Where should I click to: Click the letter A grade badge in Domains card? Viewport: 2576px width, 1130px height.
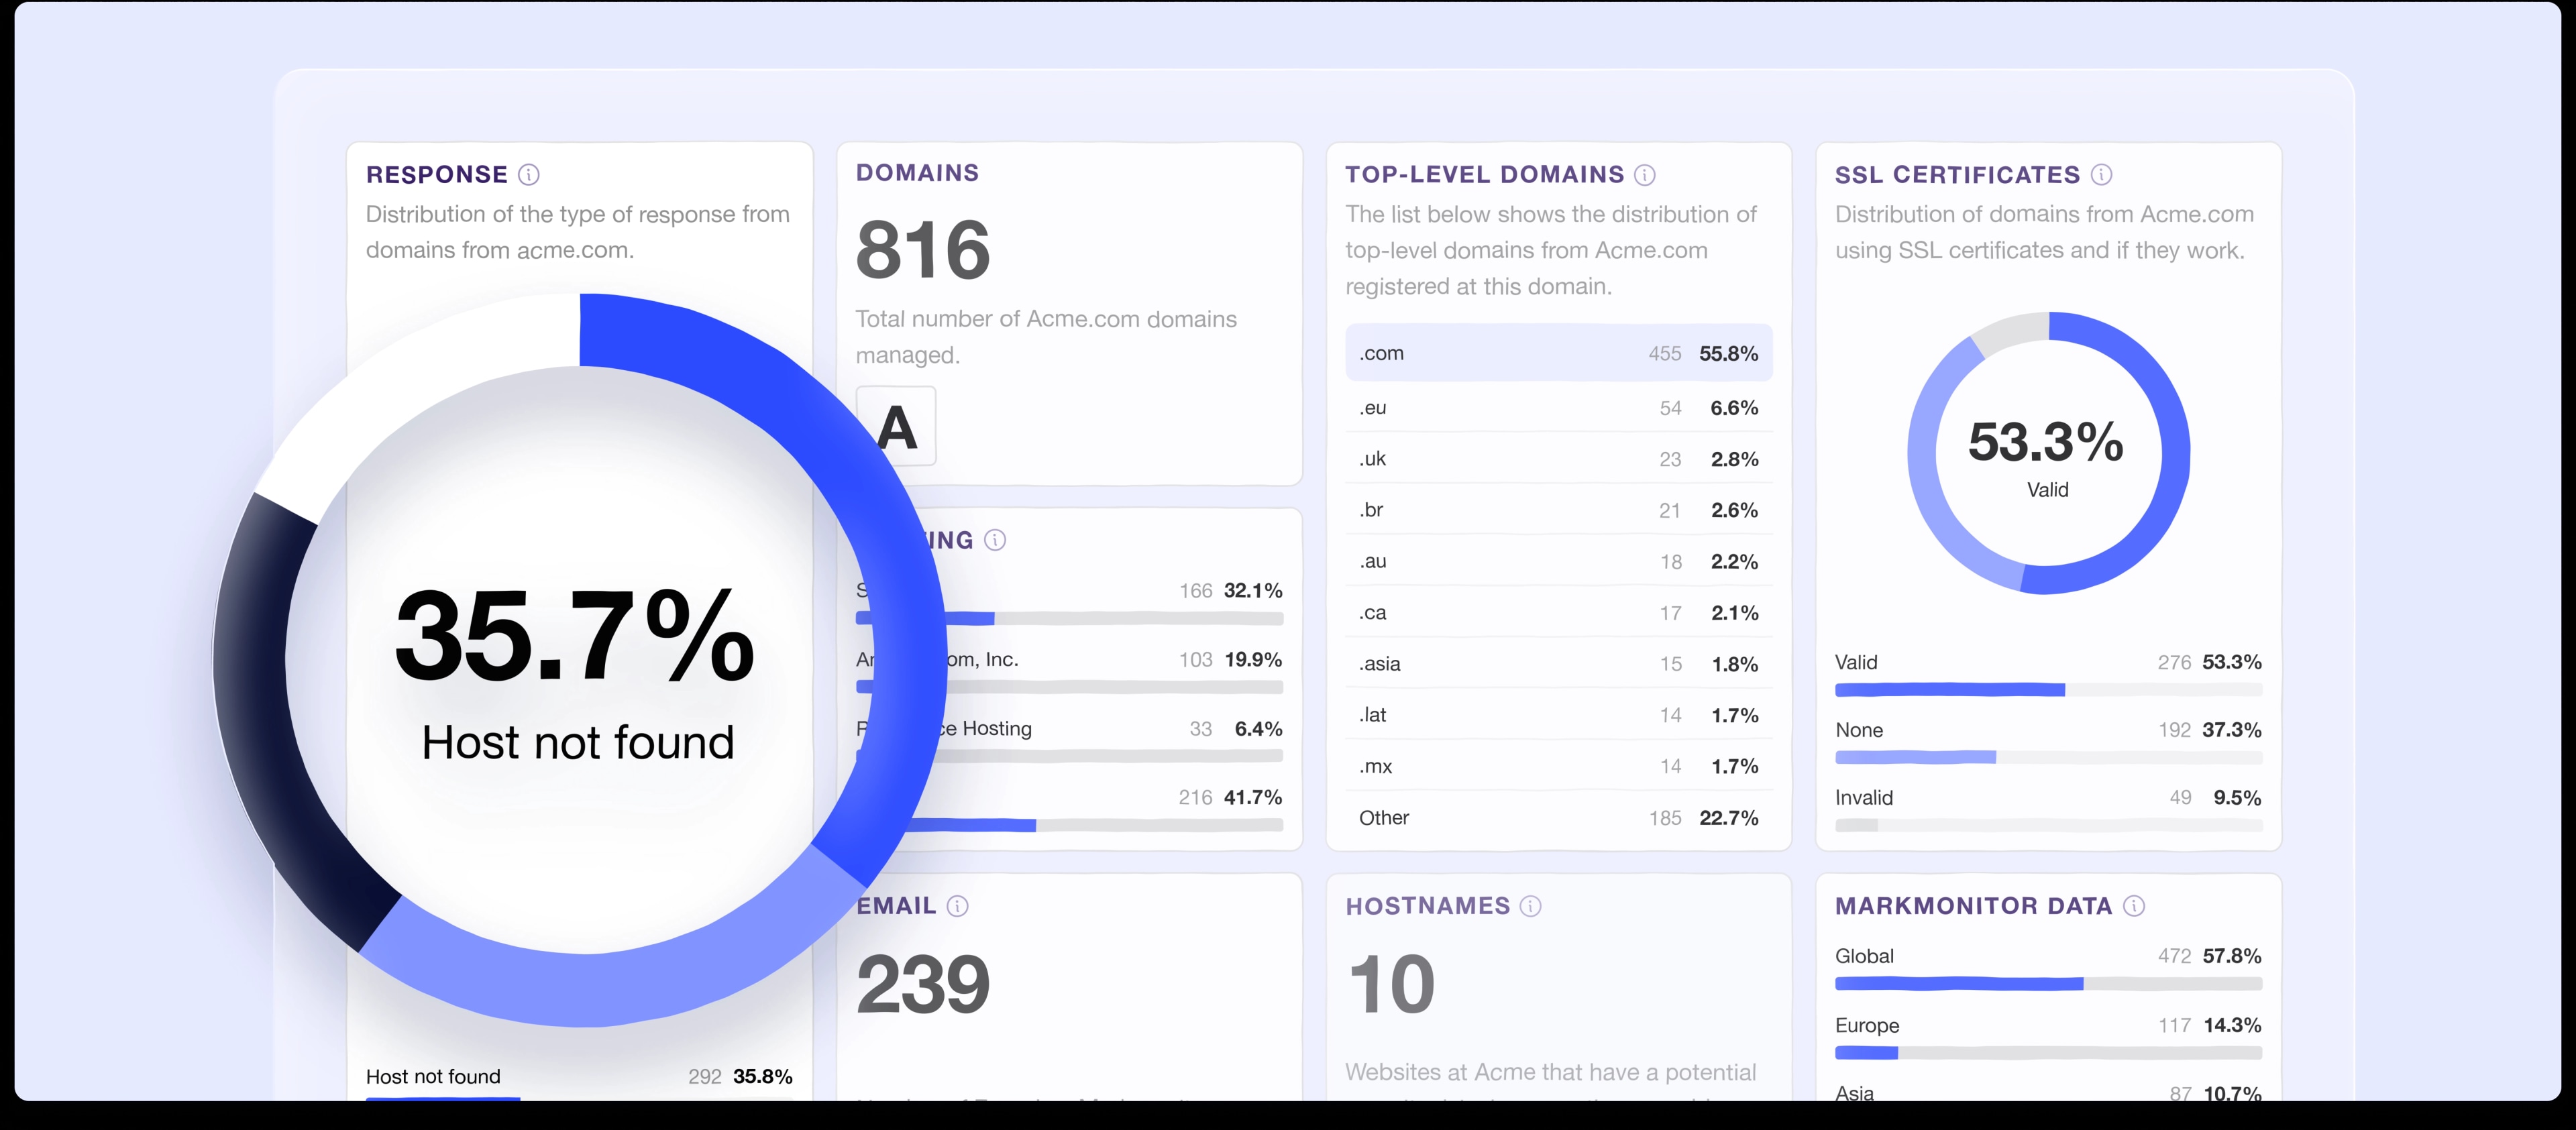click(x=897, y=427)
